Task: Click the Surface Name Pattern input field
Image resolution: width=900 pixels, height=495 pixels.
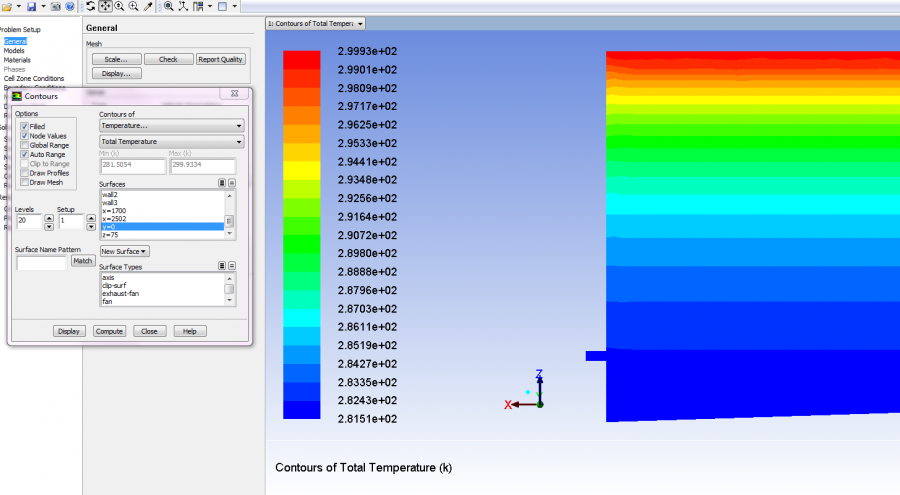Action: (x=41, y=262)
